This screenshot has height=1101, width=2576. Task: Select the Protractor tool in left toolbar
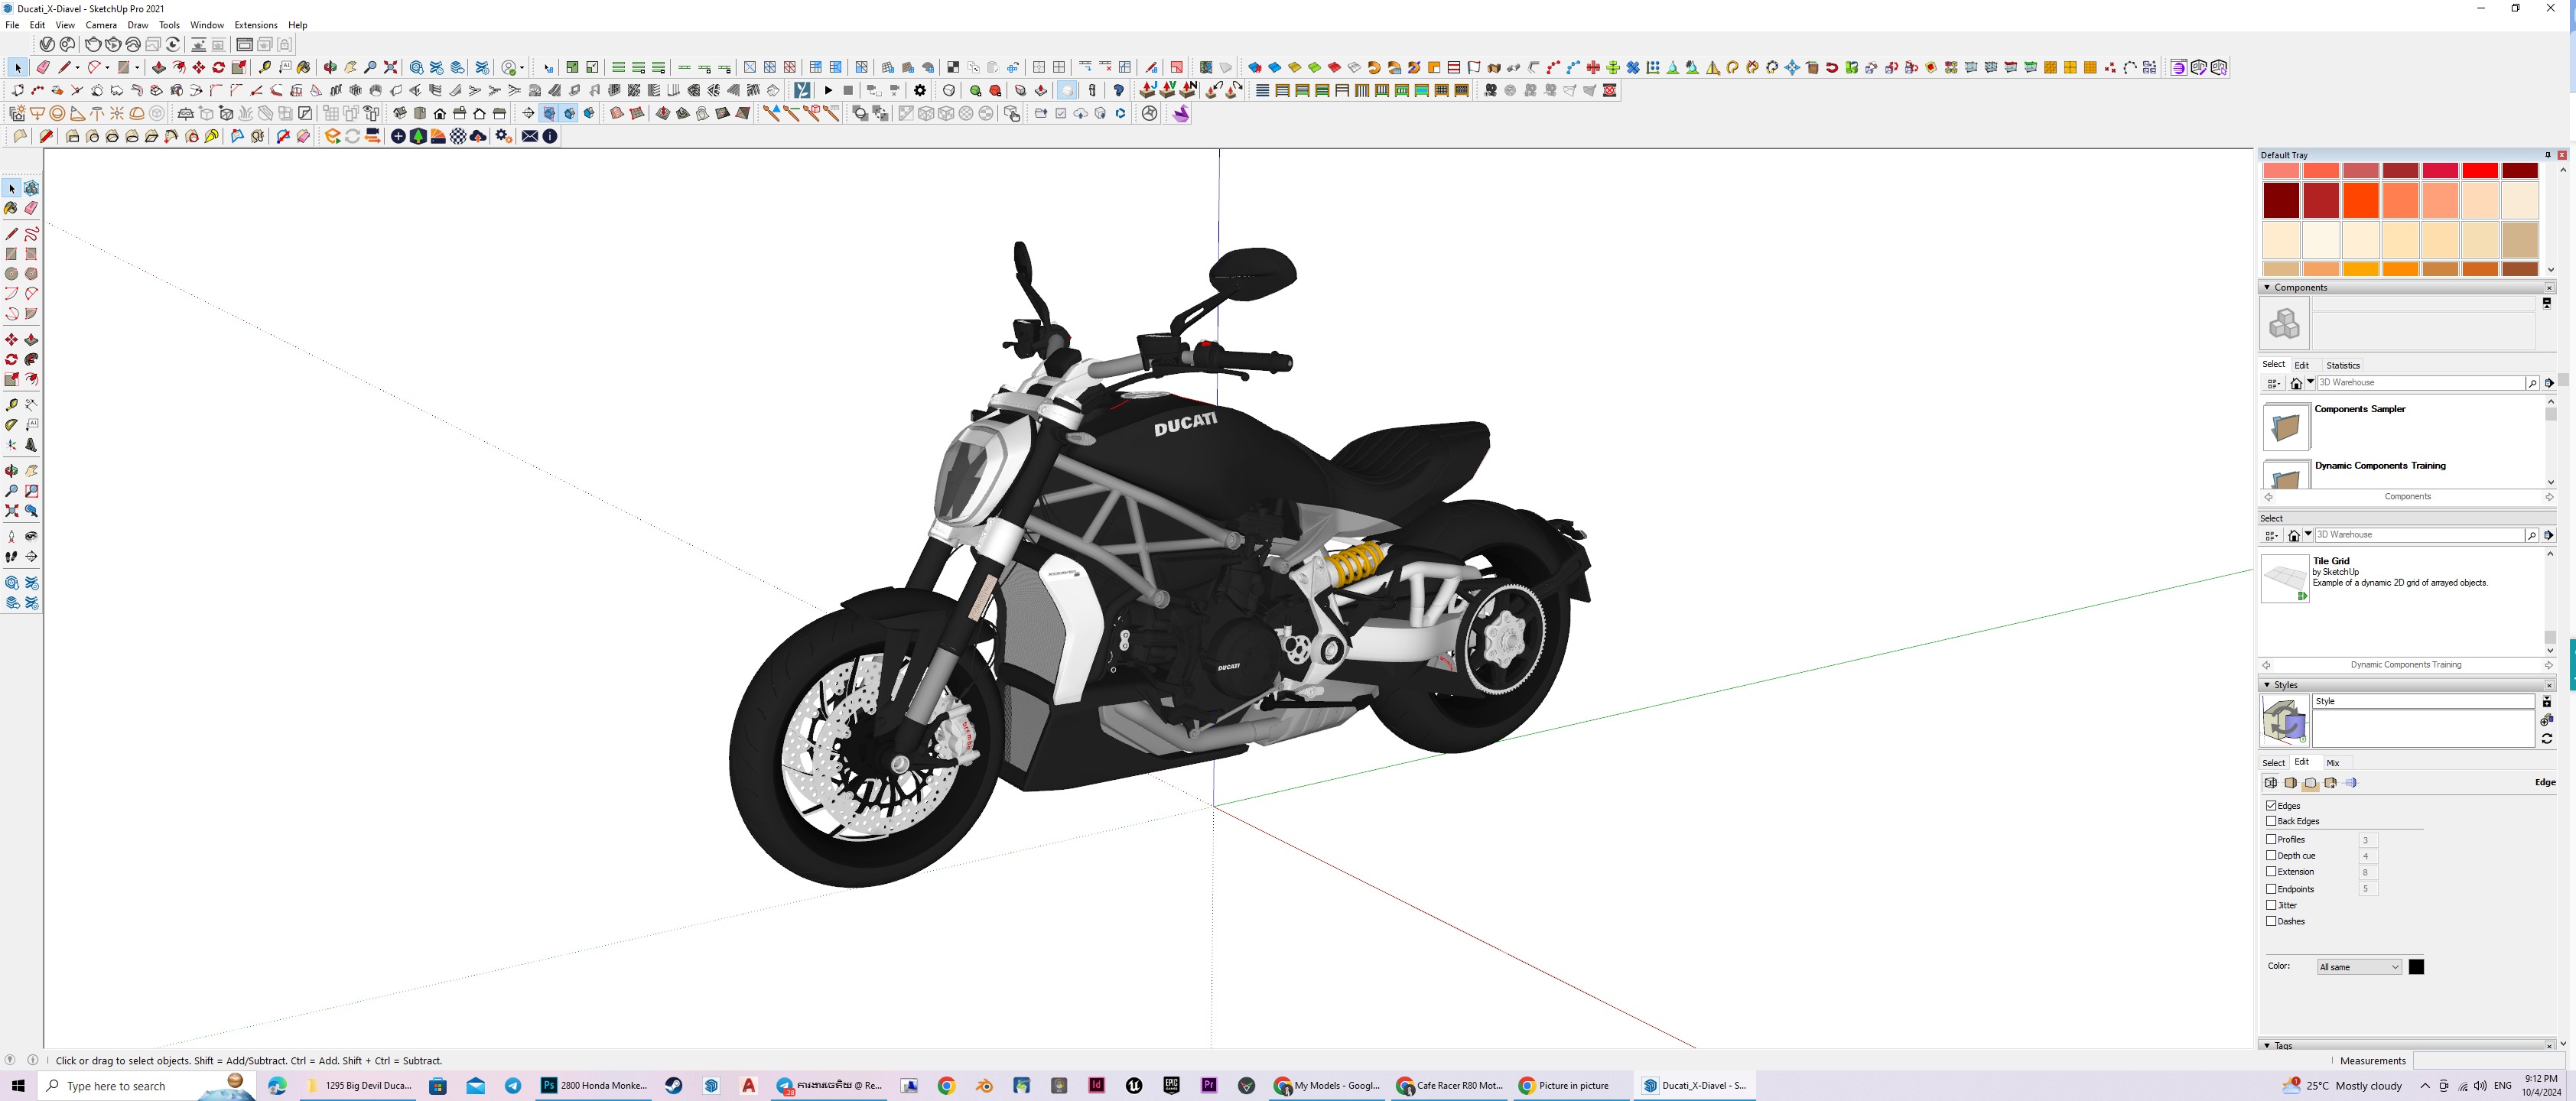(11, 424)
